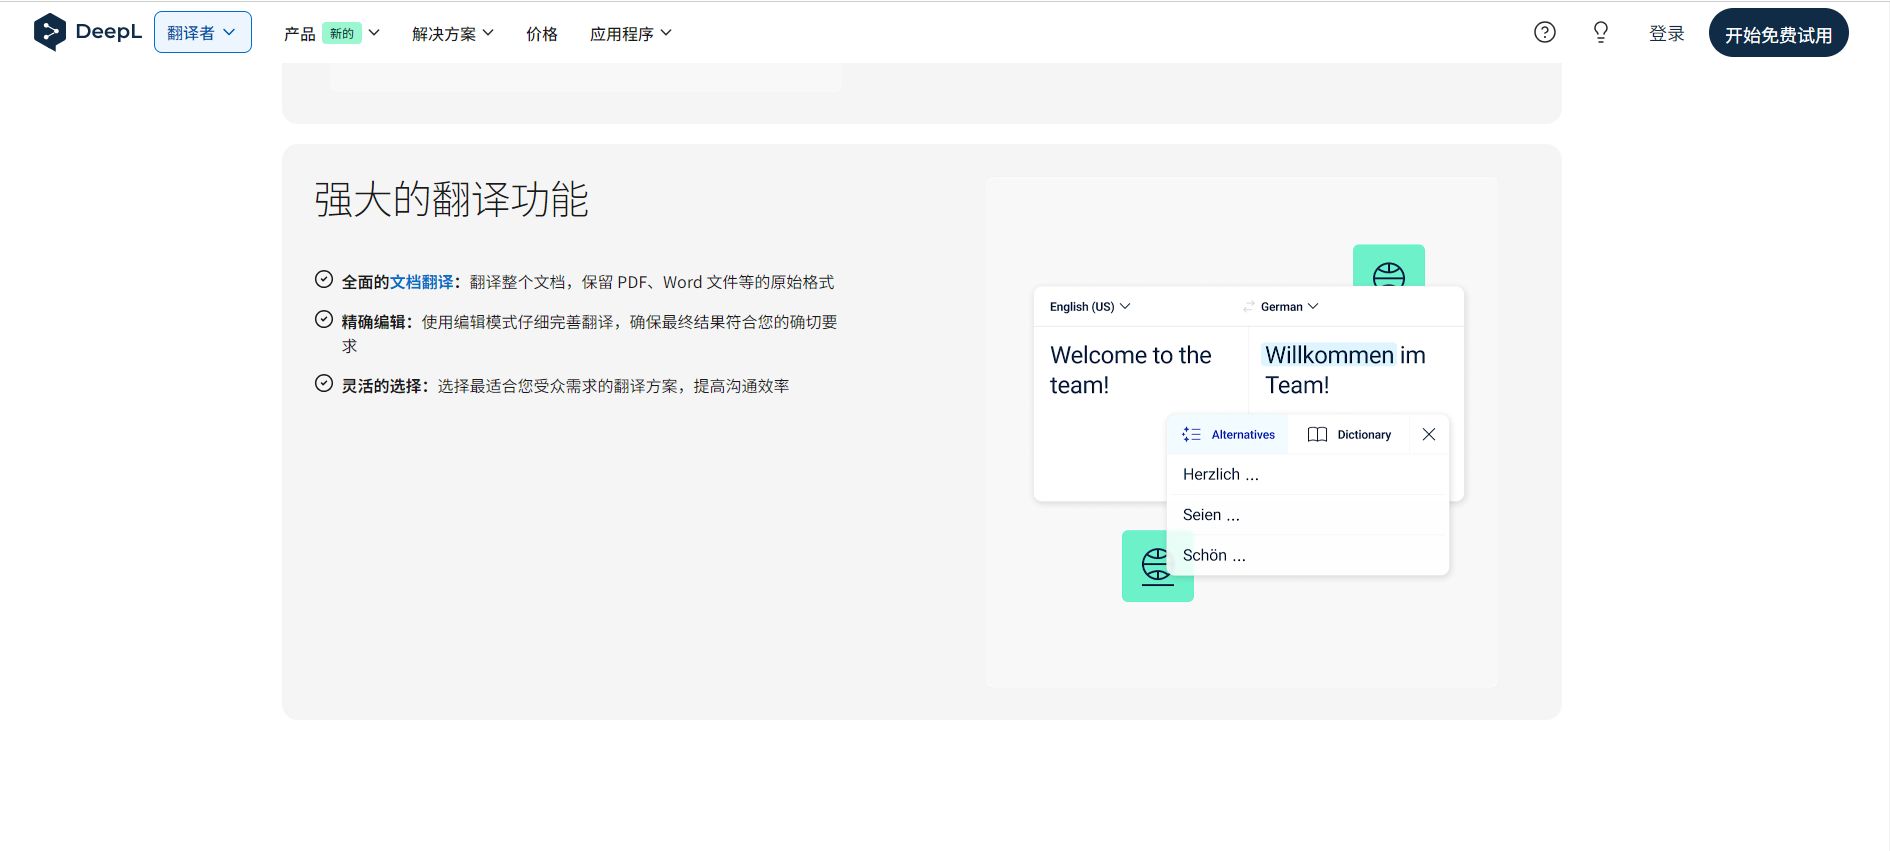The width and height of the screenshot is (1890, 851).
Task: Click the green globe icon above German
Action: tap(1388, 268)
